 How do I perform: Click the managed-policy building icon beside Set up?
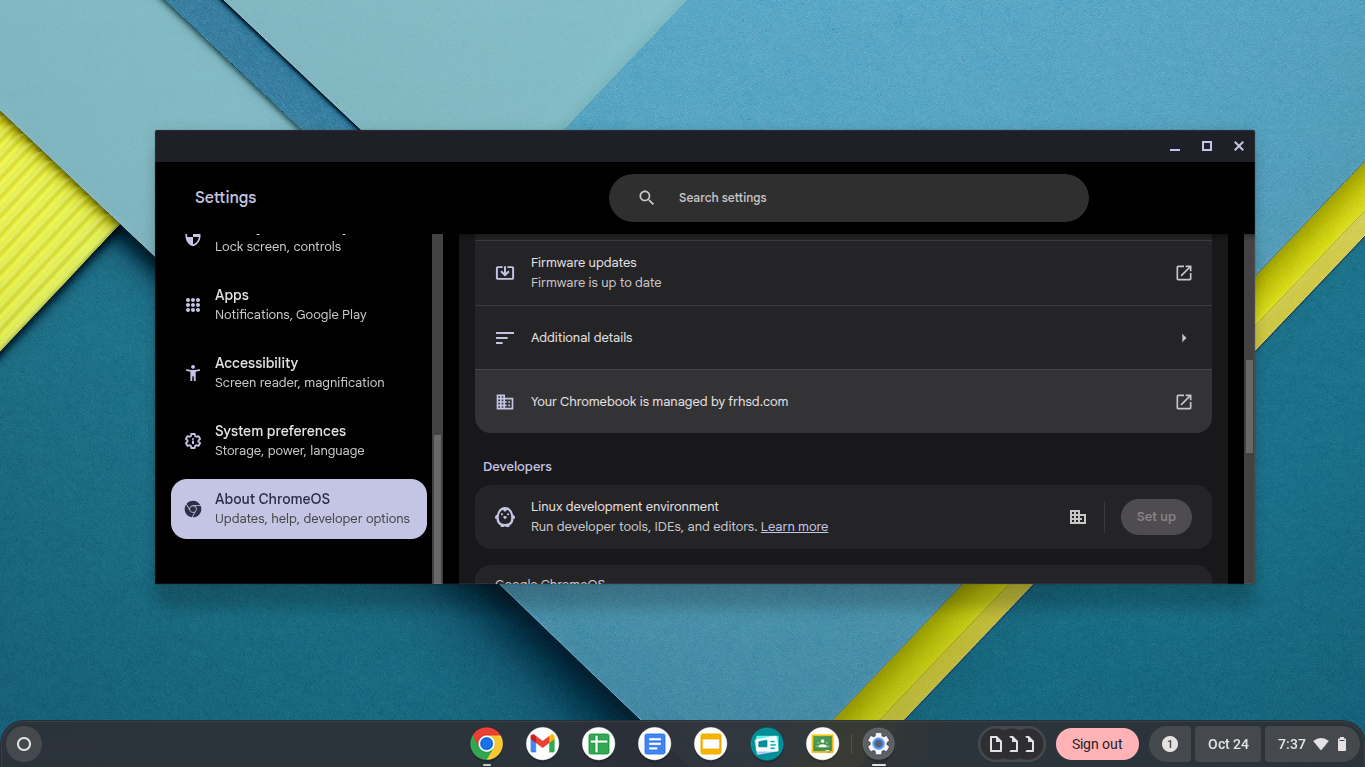[x=1077, y=517]
